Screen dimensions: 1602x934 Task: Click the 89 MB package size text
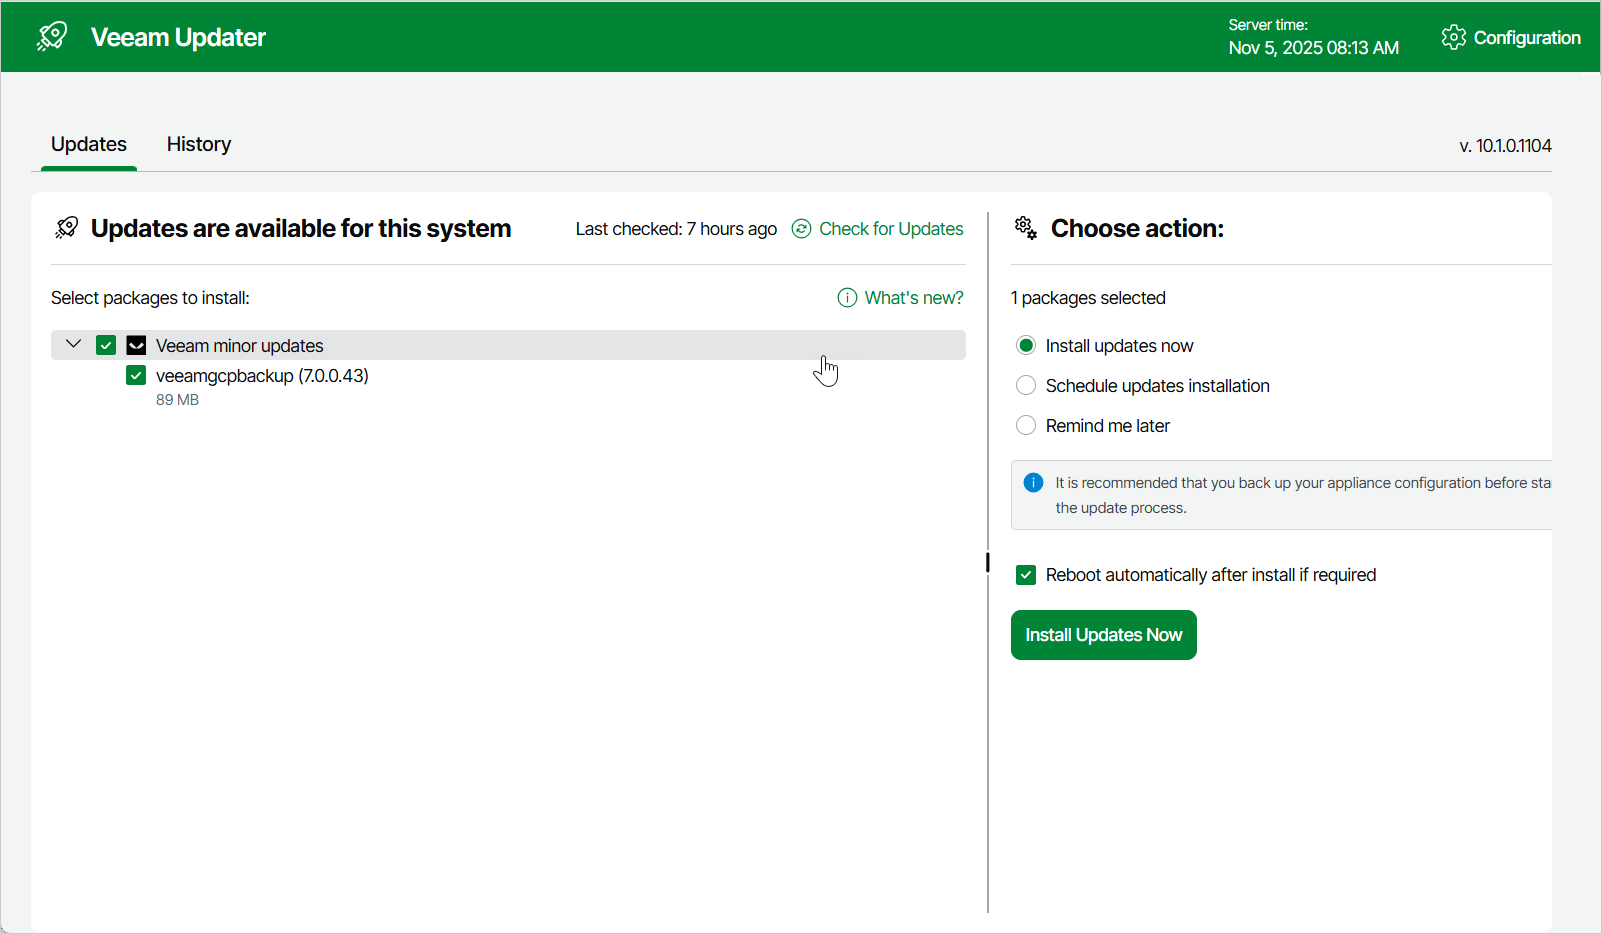point(177,400)
